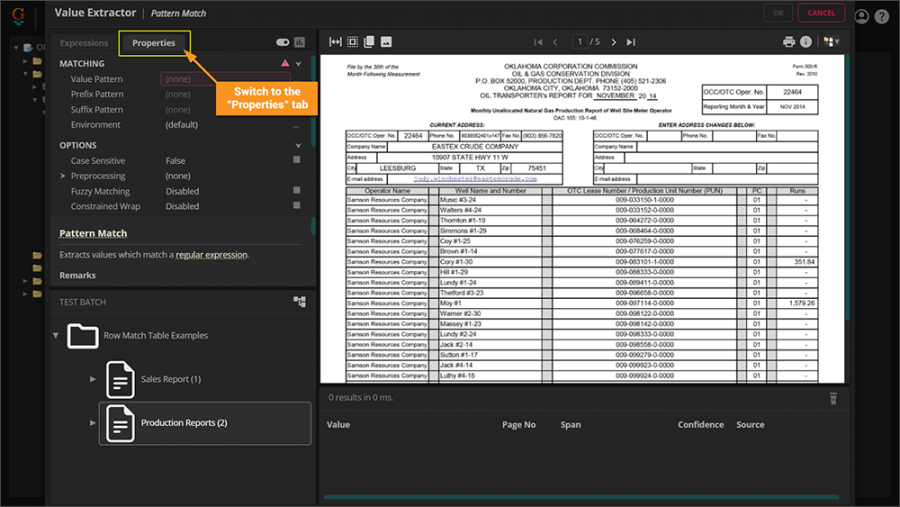Screen dimensions: 900x507
Task: Collapse the Matching section chevron
Action: coord(298,64)
